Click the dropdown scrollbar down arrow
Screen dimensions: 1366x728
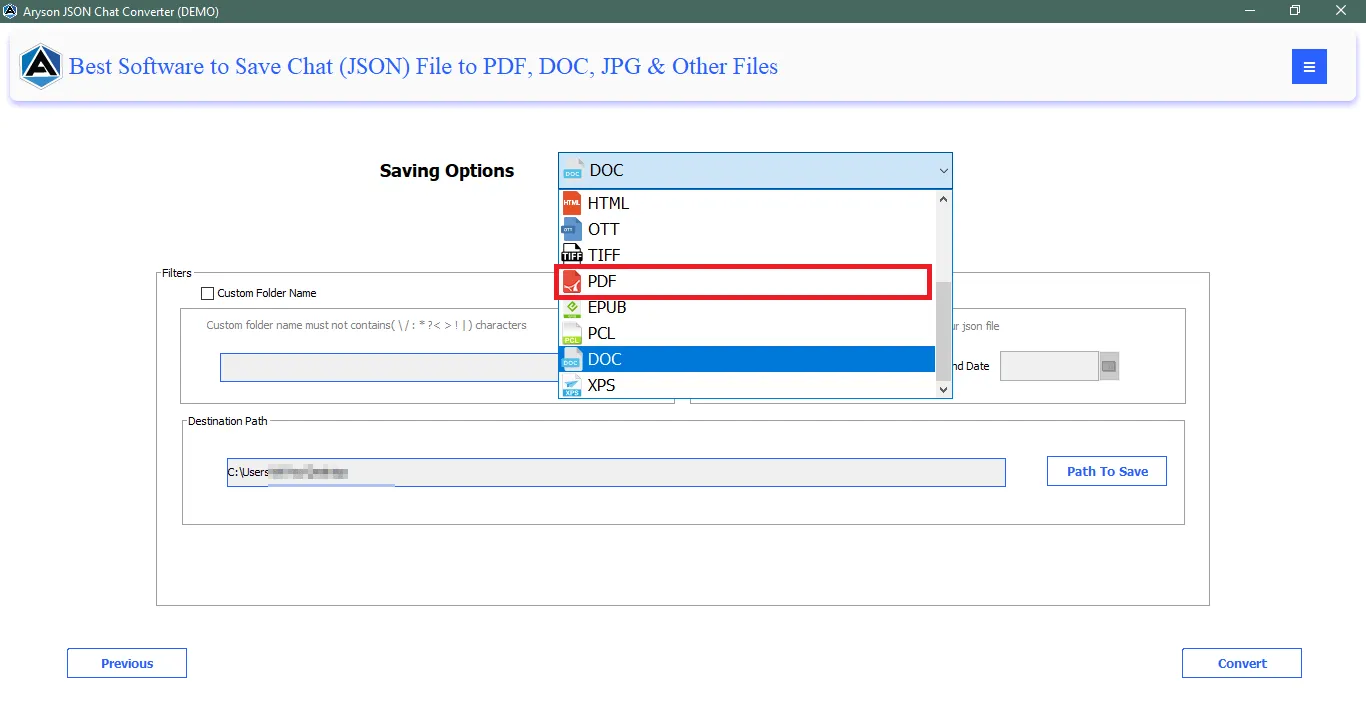[x=941, y=389]
